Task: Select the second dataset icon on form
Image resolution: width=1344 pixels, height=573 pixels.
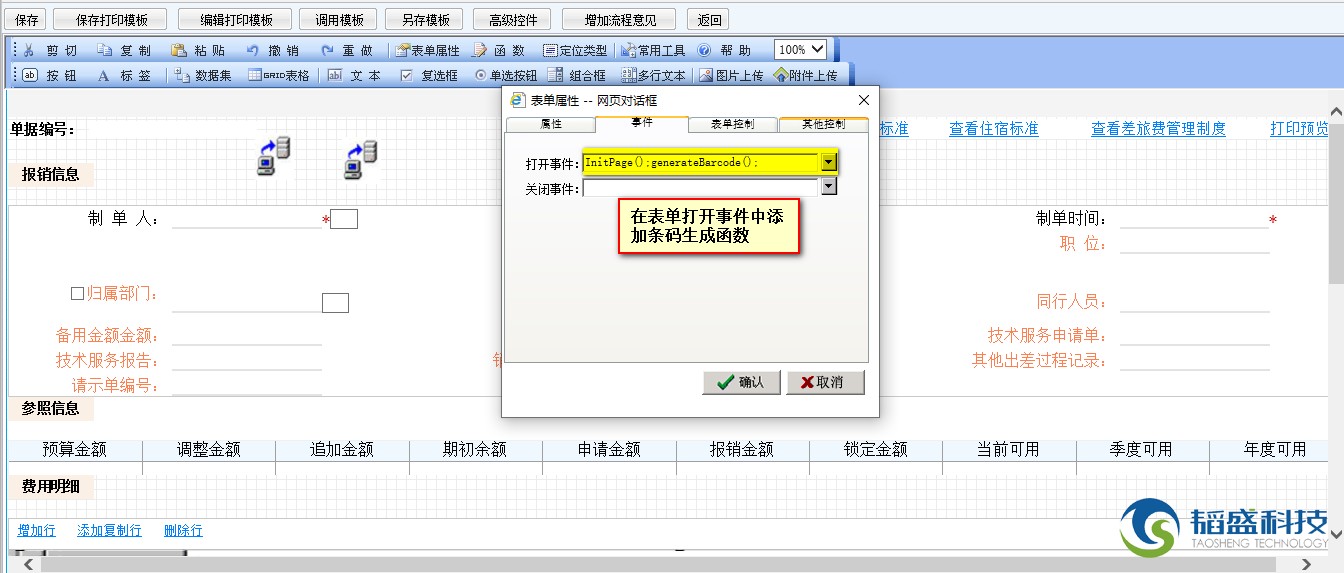Action: click(x=361, y=160)
